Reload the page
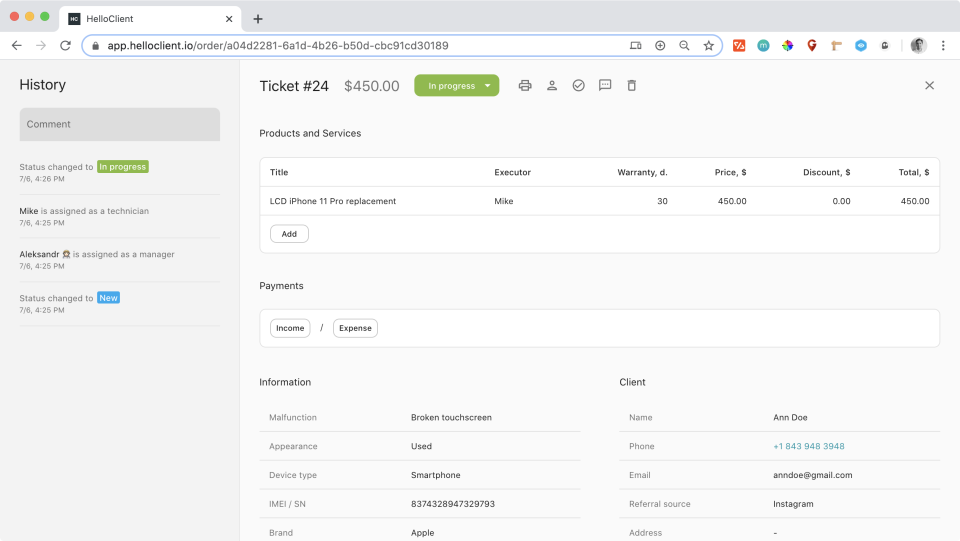The width and height of the screenshot is (960, 541). coord(66,46)
